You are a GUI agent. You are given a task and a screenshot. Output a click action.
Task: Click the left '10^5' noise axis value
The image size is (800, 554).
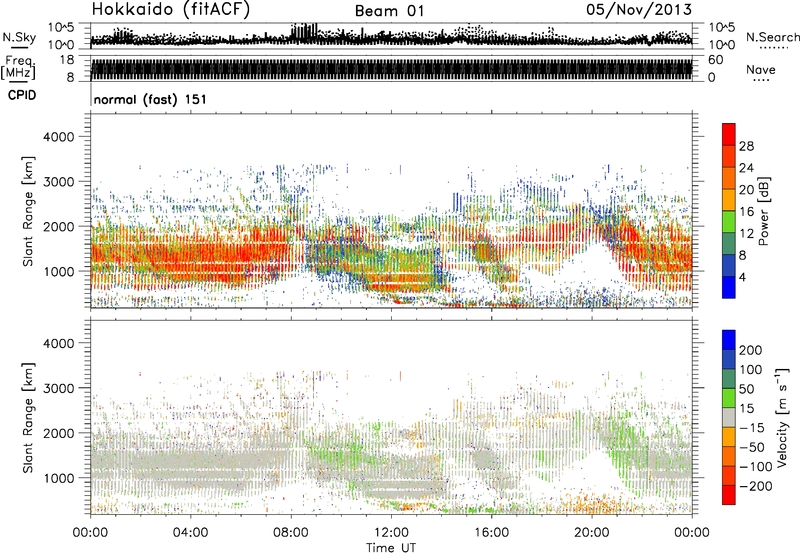(61, 28)
